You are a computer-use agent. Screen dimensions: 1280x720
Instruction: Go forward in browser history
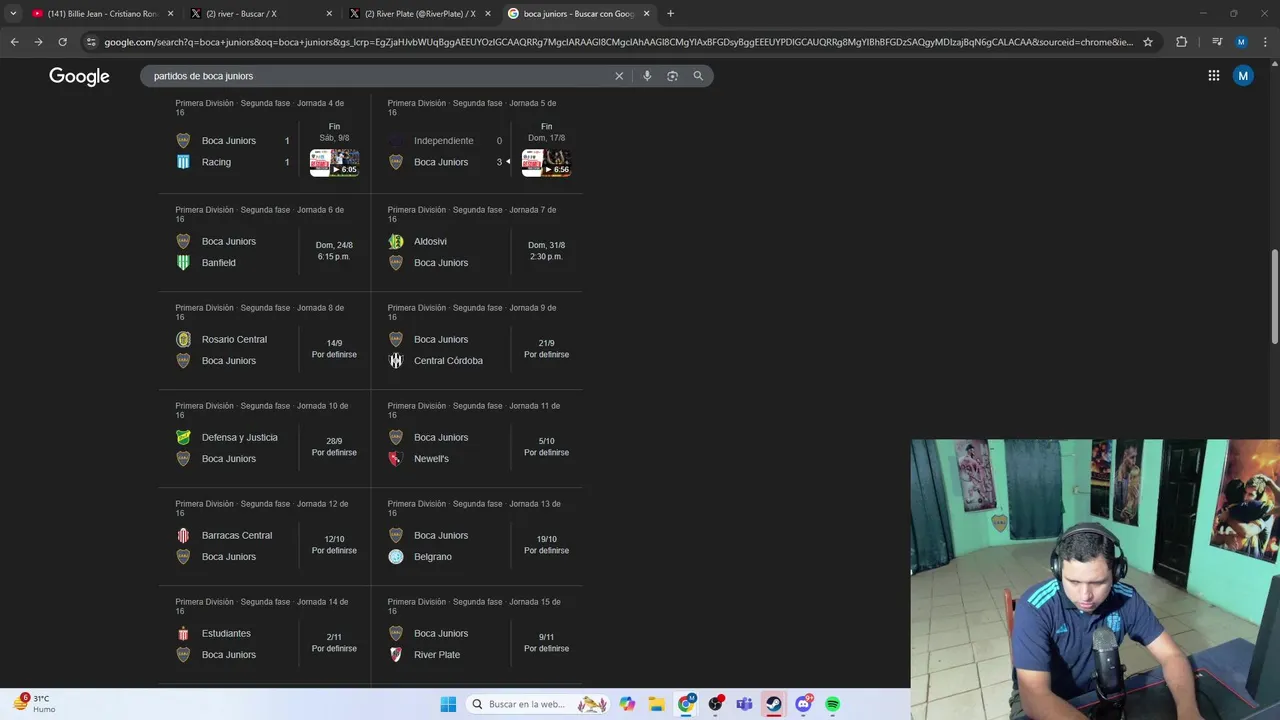(x=38, y=42)
